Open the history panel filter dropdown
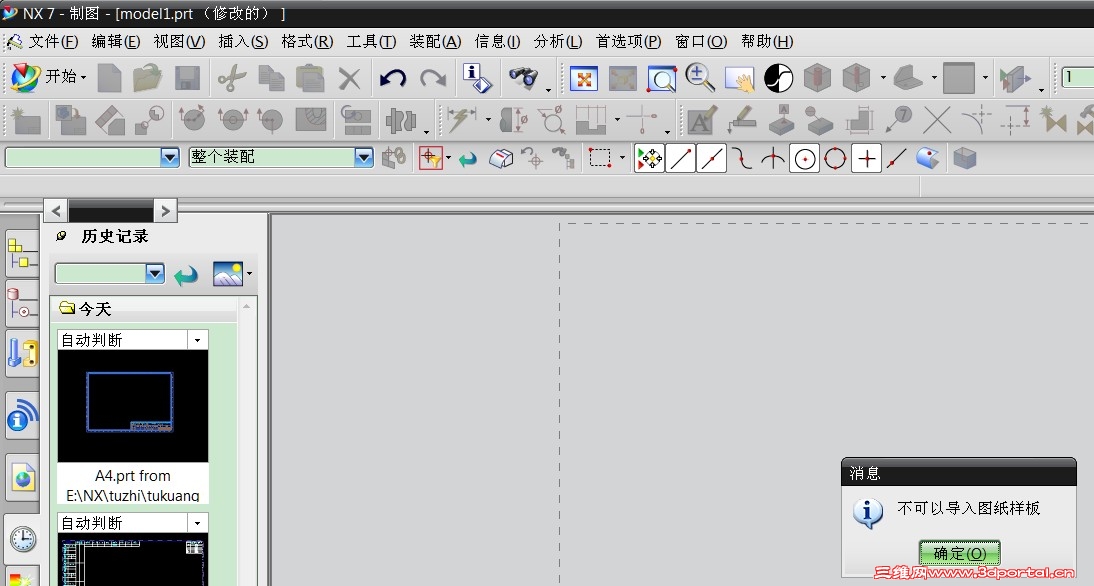 155,273
